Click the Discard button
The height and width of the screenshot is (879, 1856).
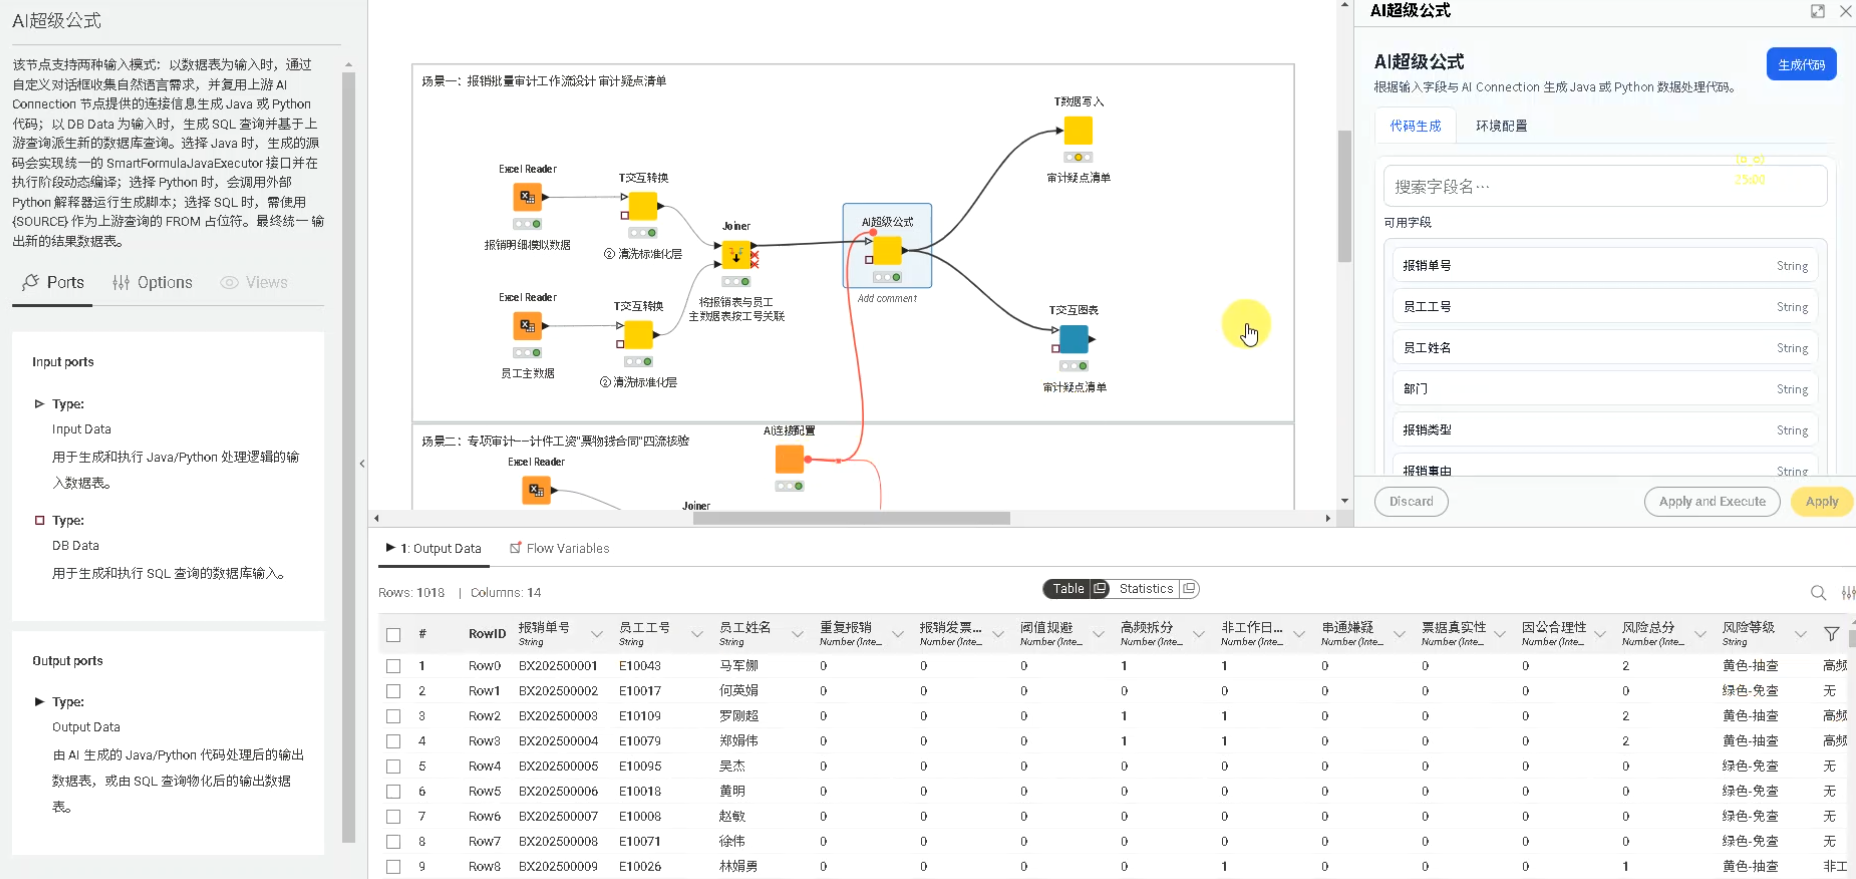(x=1411, y=502)
